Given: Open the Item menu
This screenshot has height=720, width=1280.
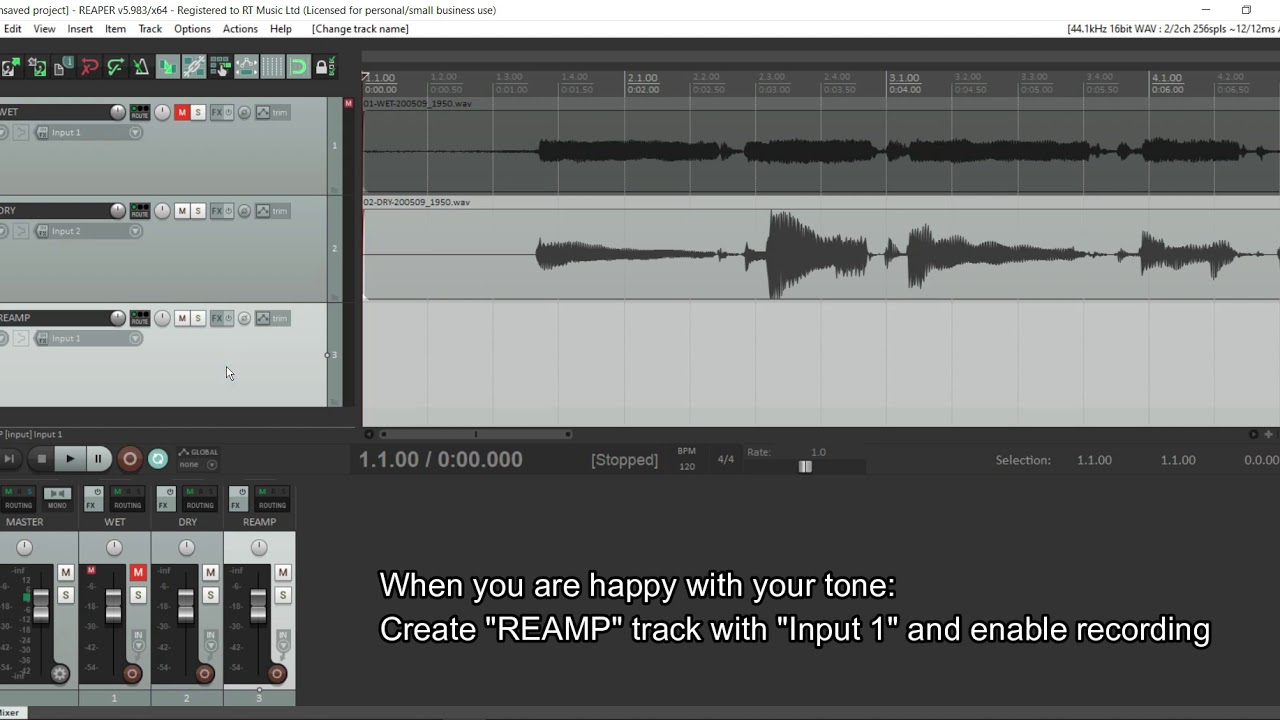Looking at the screenshot, I should [x=115, y=29].
